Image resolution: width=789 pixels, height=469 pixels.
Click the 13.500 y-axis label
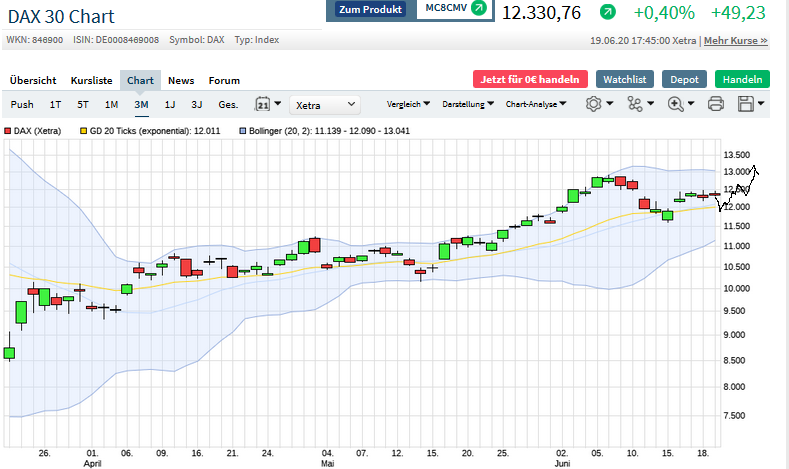pos(737,155)
